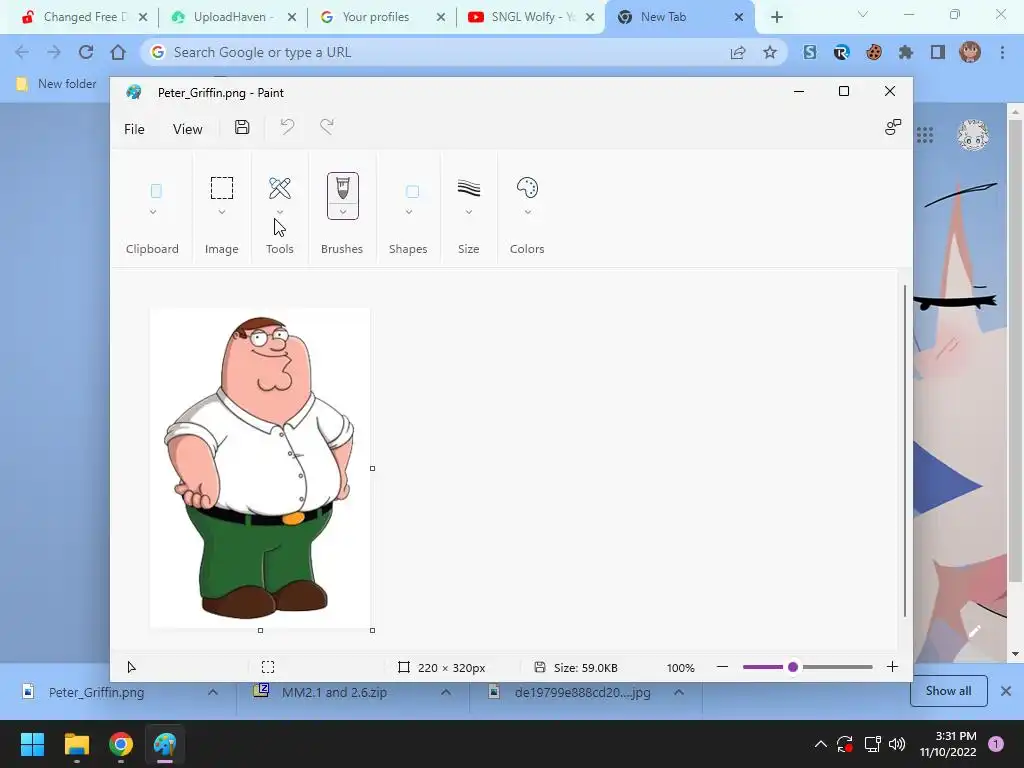Click the zoom slider handle in Paint
Image resolution: width=1024 pixels, height=768 pixels.
(x=793, y=667)
